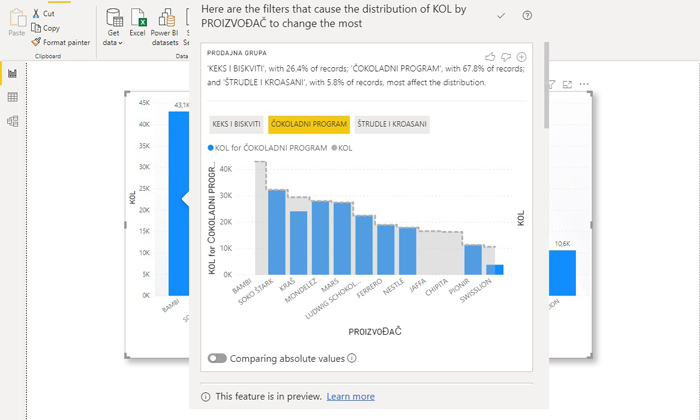This screenshot has height=420, width=700.
Task: Add insight to report with plus icon
Action: tap(522, 57)
